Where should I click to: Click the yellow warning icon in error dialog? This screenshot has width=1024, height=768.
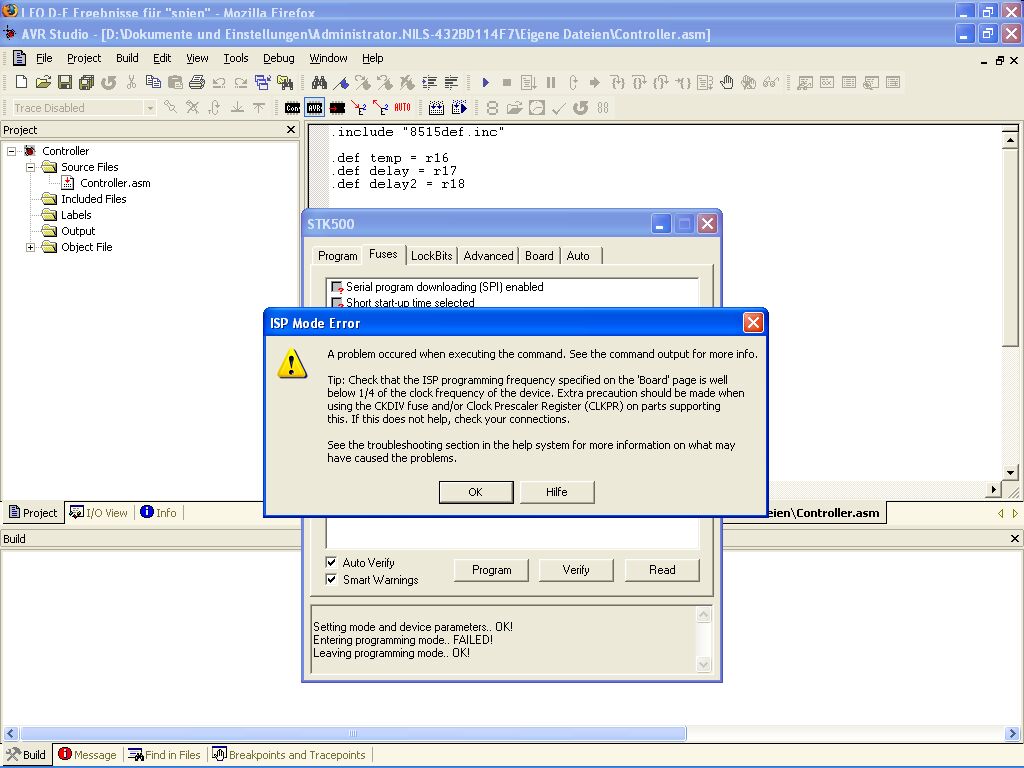(x=292, y=363)
